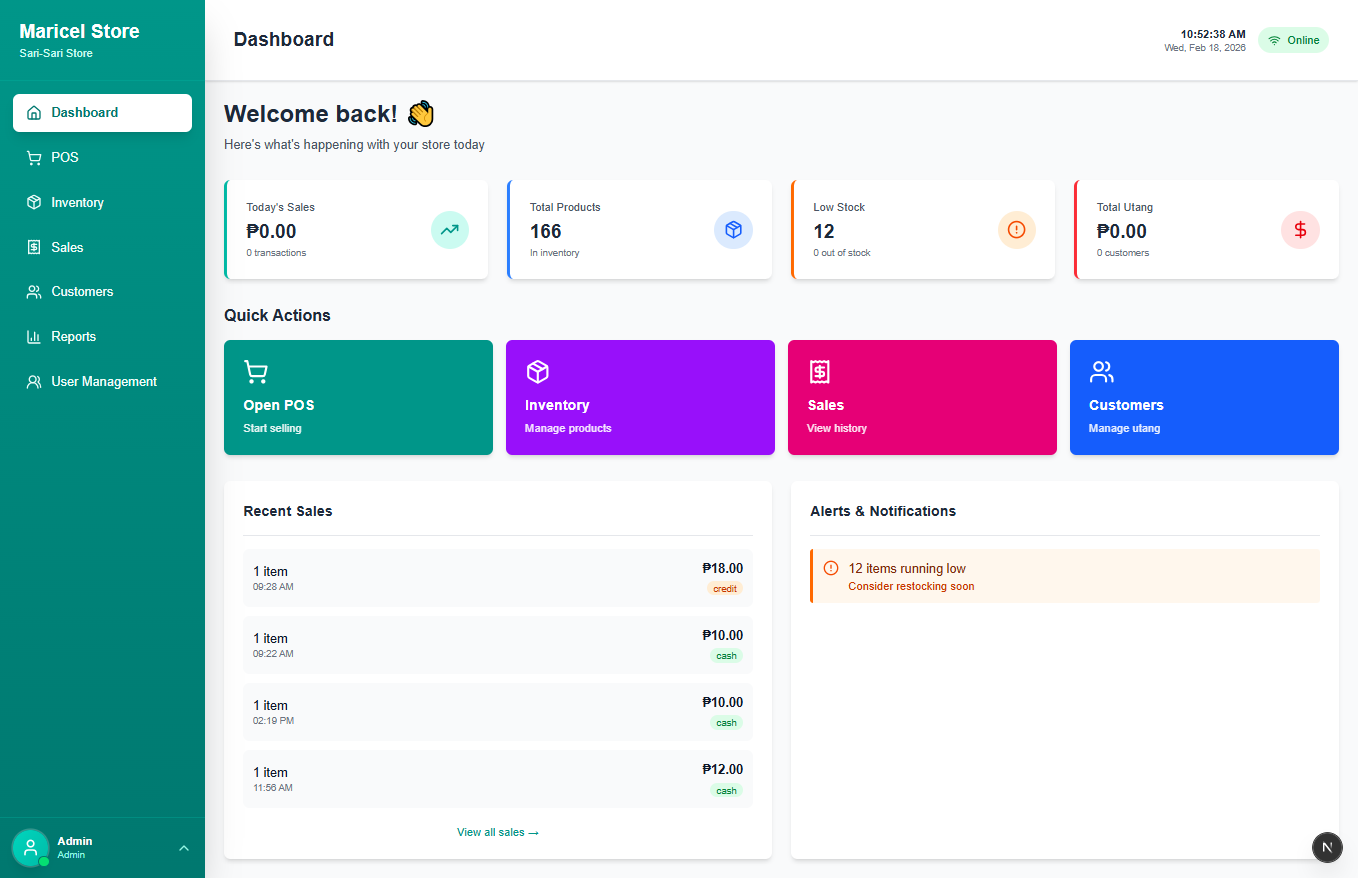
Task: Open the blue Customers quick action tile
Action: pos(1204,398)
